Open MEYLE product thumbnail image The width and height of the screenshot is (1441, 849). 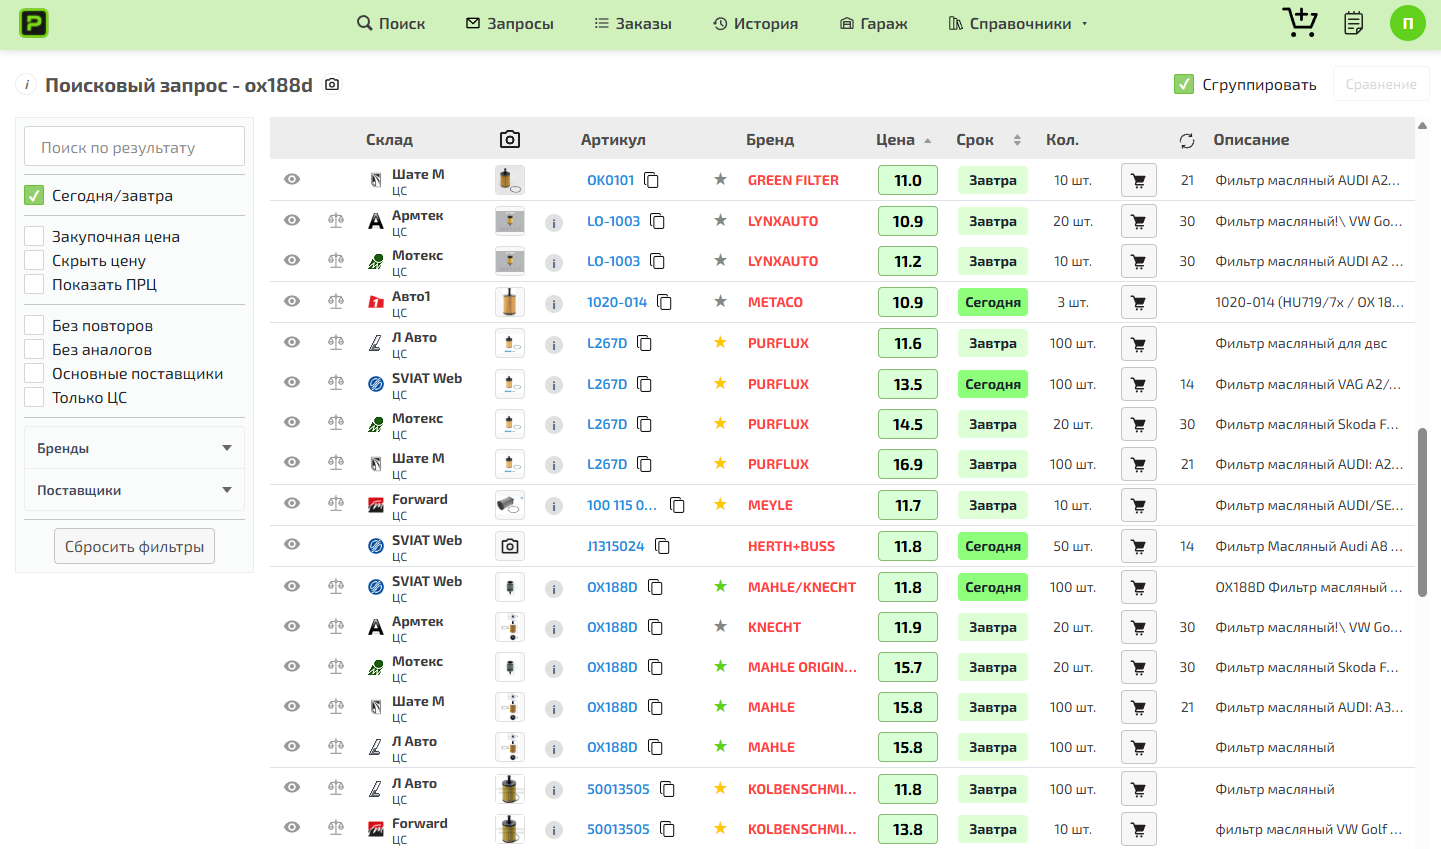coord(510,505)
